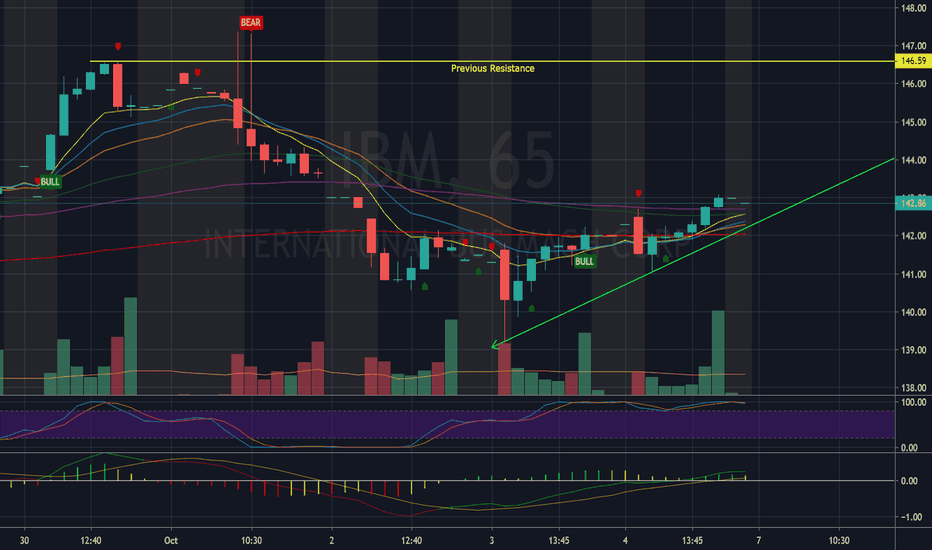Click the 141.00 price axis label
The width and height of the screenshot is (932, 550).
[x=913, y=274]
